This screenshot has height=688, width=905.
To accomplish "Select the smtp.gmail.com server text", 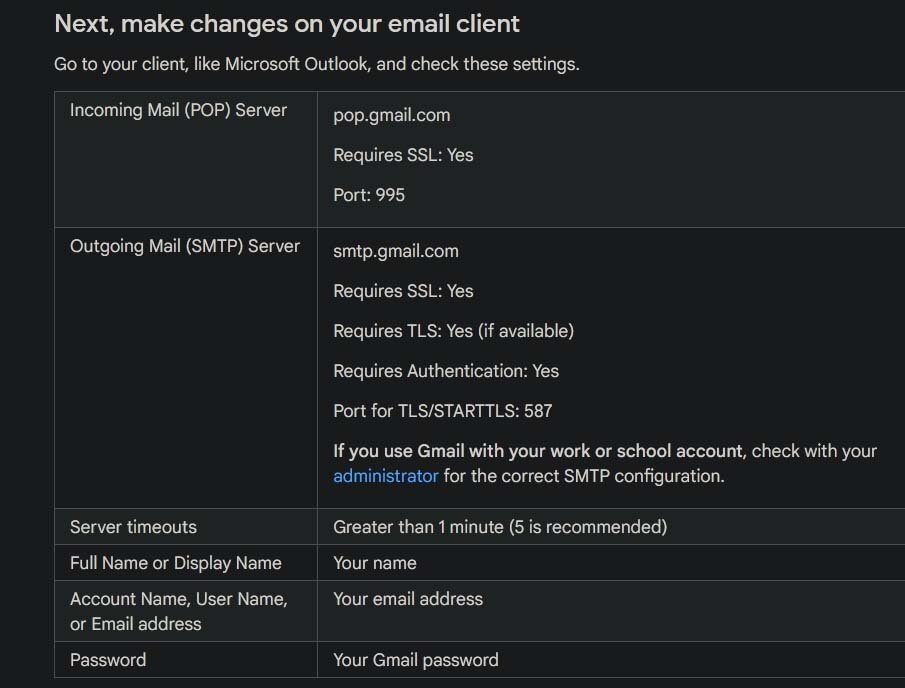I will tap(395, 251).
